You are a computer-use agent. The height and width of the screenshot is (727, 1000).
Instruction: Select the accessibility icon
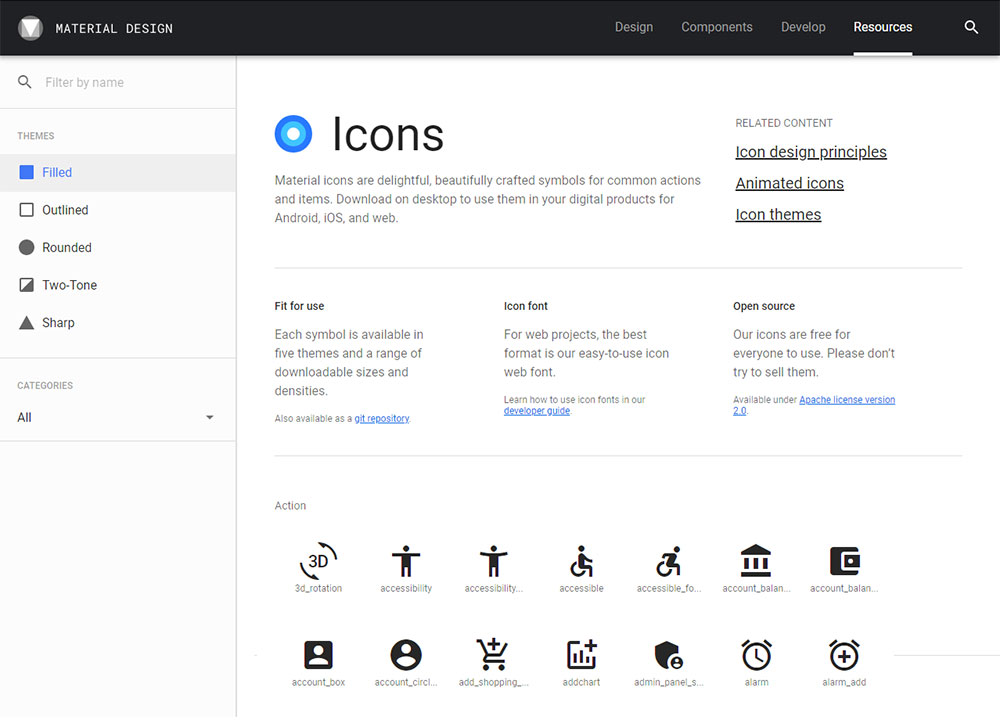pos(406,561)
